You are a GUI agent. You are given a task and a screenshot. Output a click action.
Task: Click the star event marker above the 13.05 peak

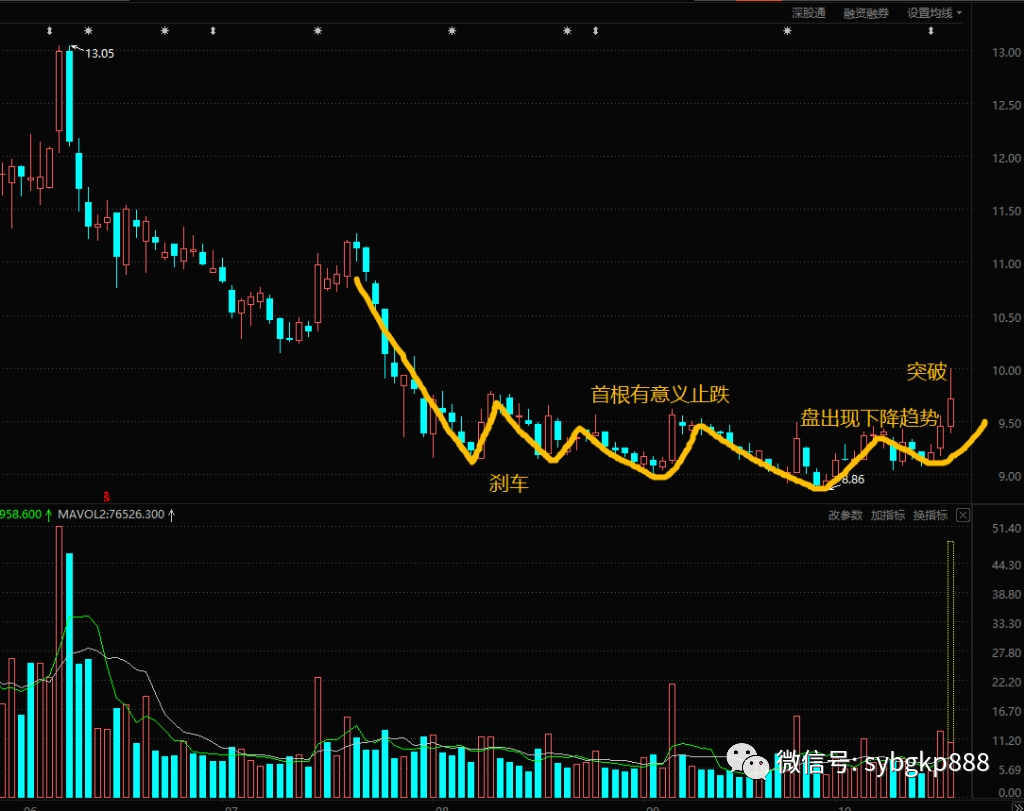tap(88, 31)
